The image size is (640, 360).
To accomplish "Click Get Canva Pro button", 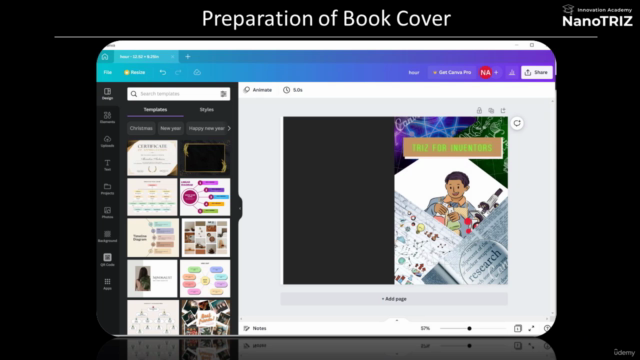I will pyautogui.click(x=452, y=72).
